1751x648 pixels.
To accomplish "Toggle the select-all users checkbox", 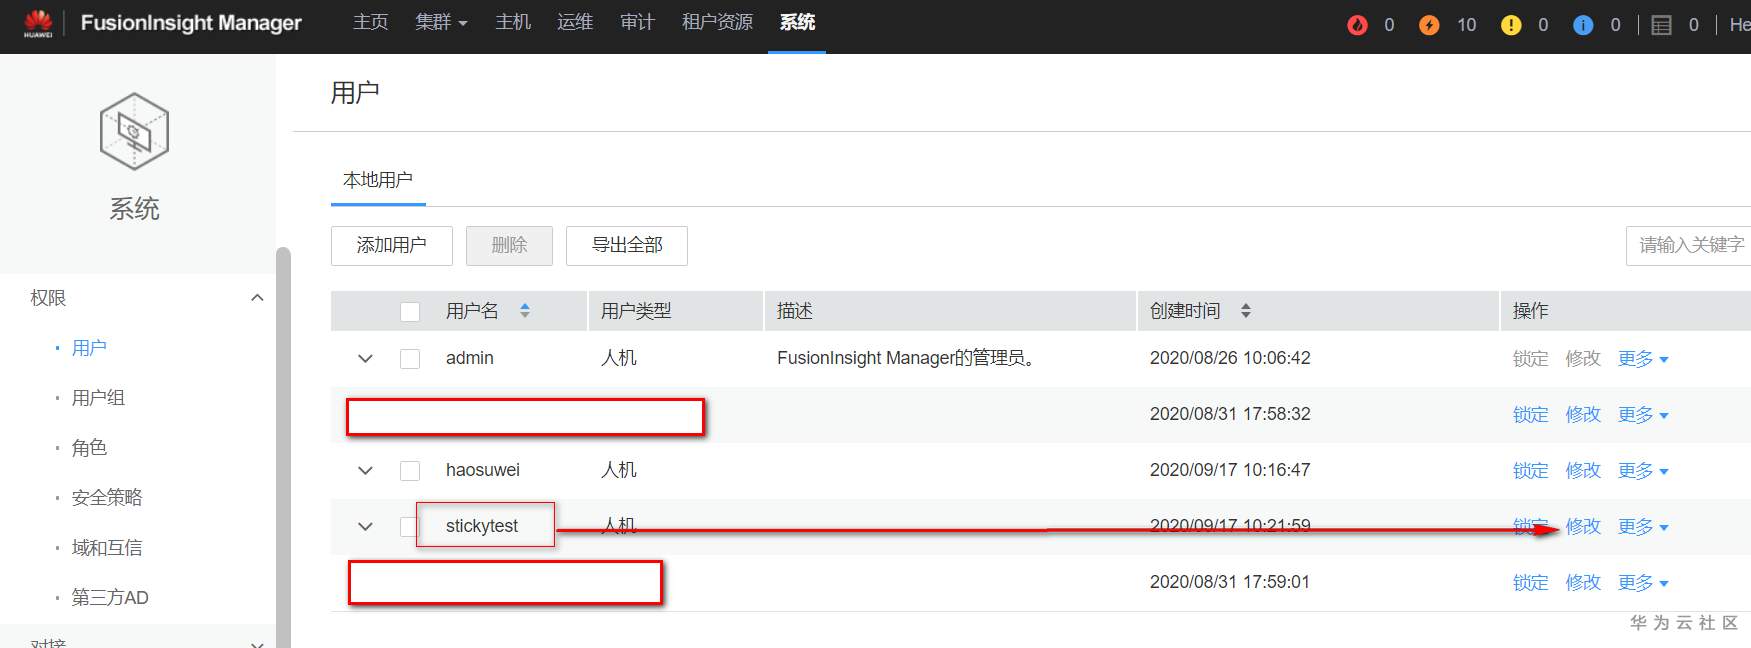I will 410,312.
